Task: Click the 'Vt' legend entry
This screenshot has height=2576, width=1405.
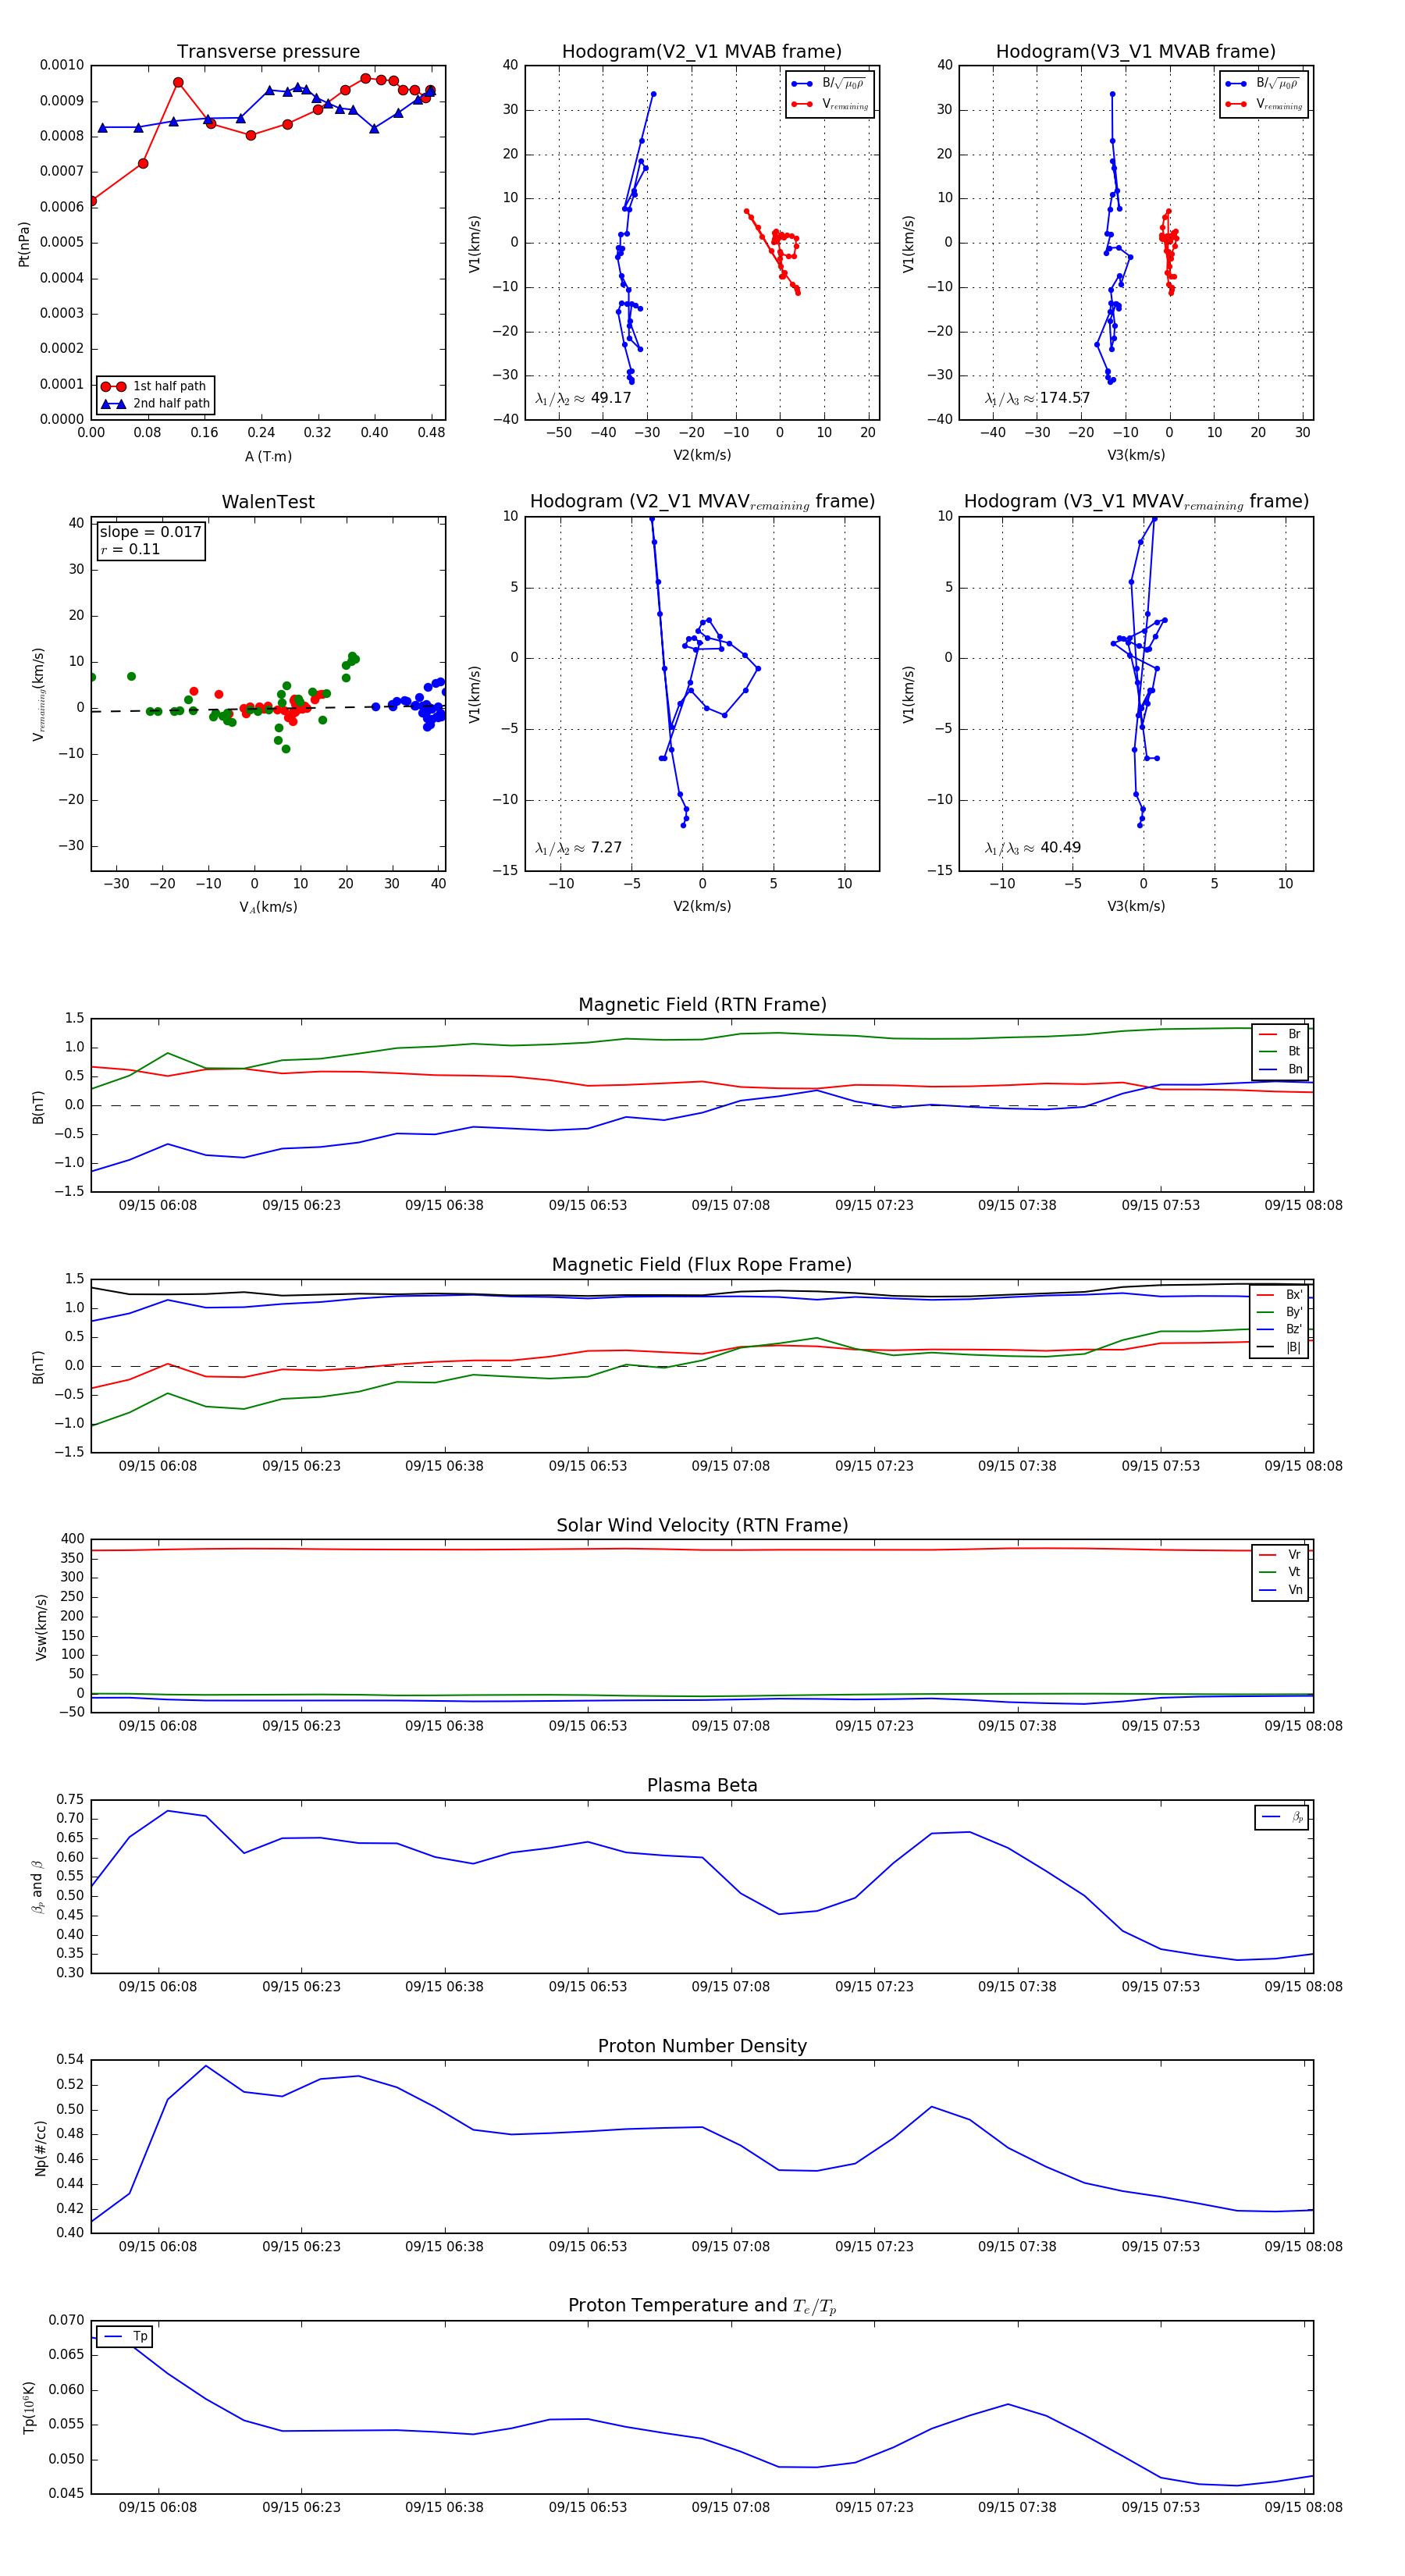Action: click(x=1280, y=1572)
